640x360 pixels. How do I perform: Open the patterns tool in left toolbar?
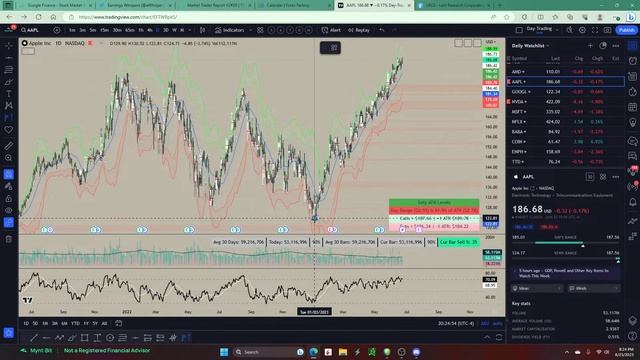pyautogui.click(x=9, y=106)
